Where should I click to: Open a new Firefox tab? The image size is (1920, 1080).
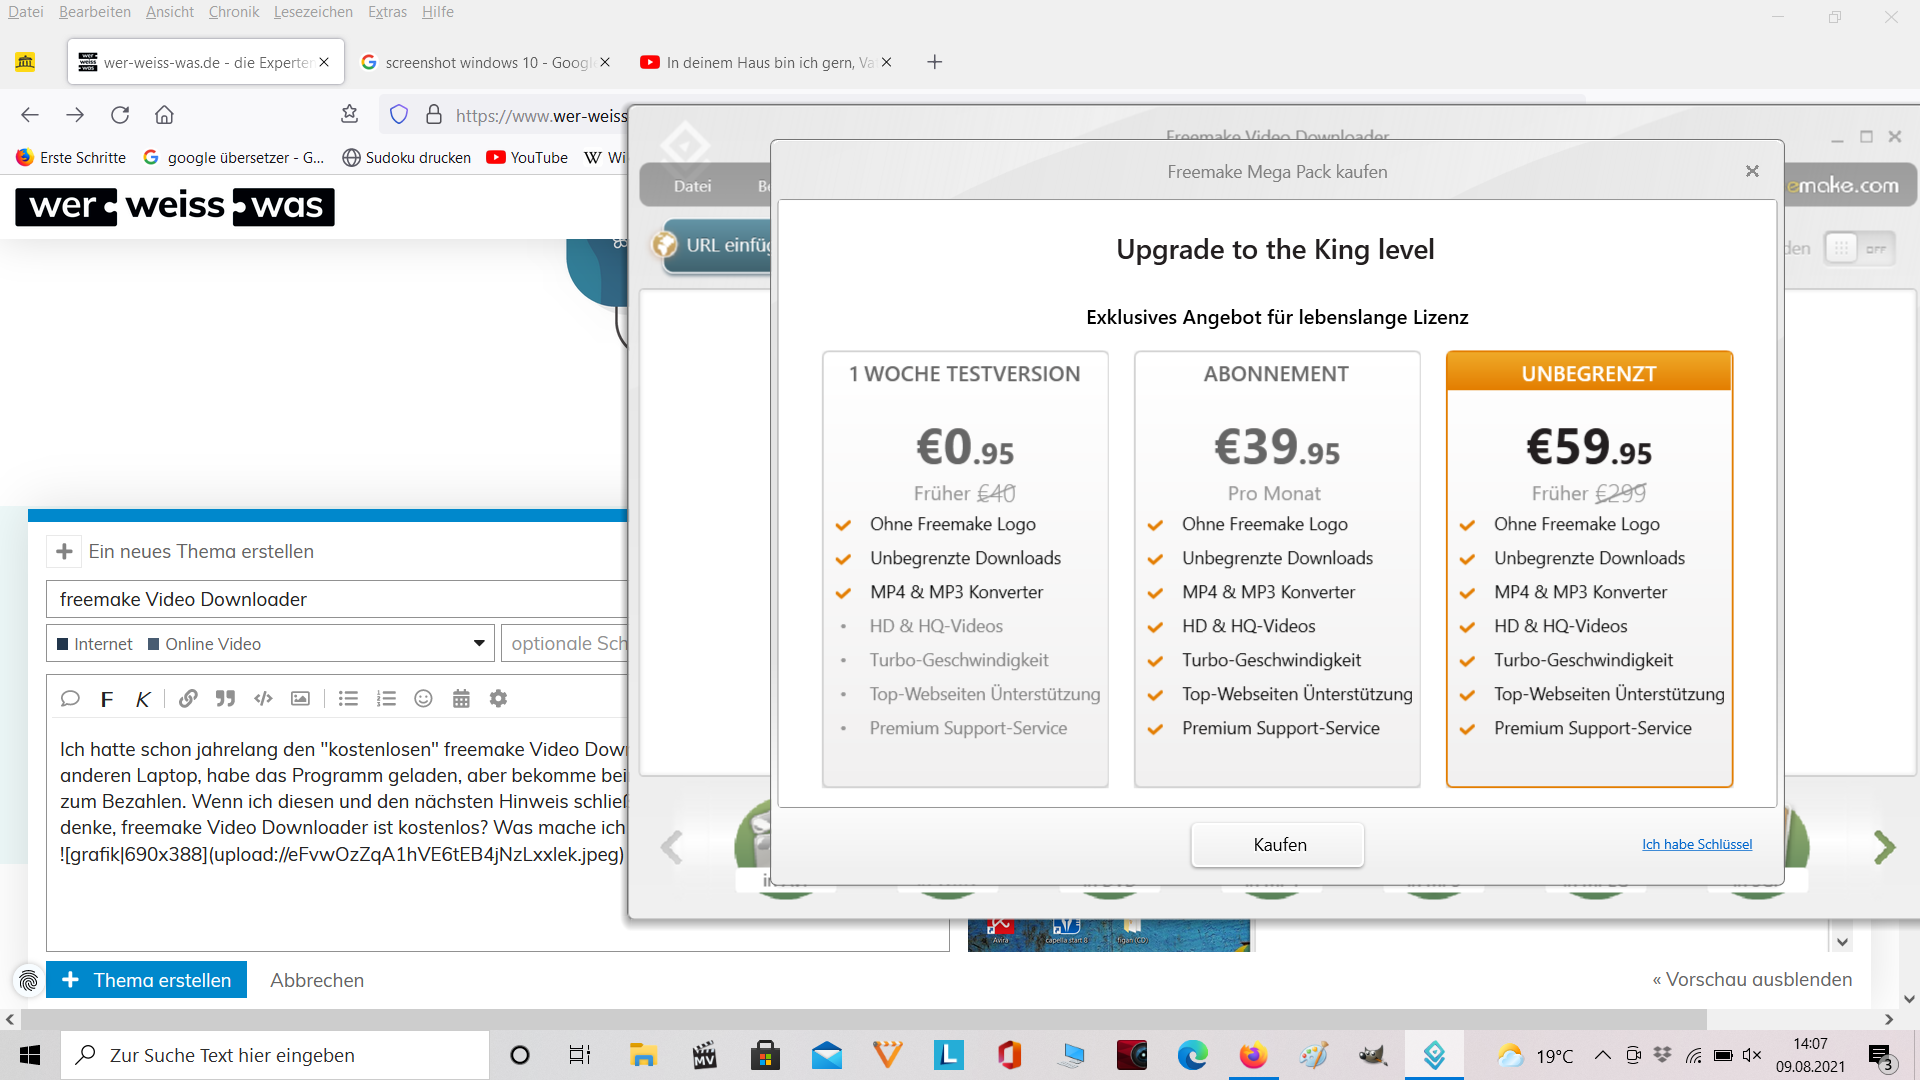click(935, 62)
